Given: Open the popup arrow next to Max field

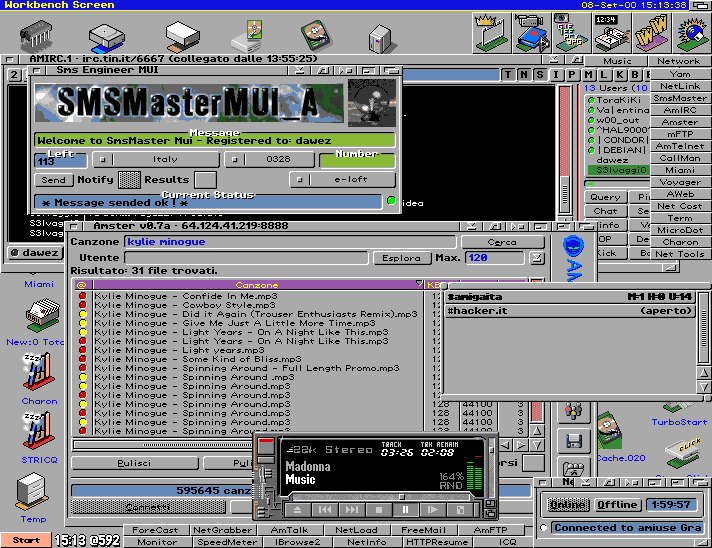Looking at the screenshot, I should click(536, 258).
